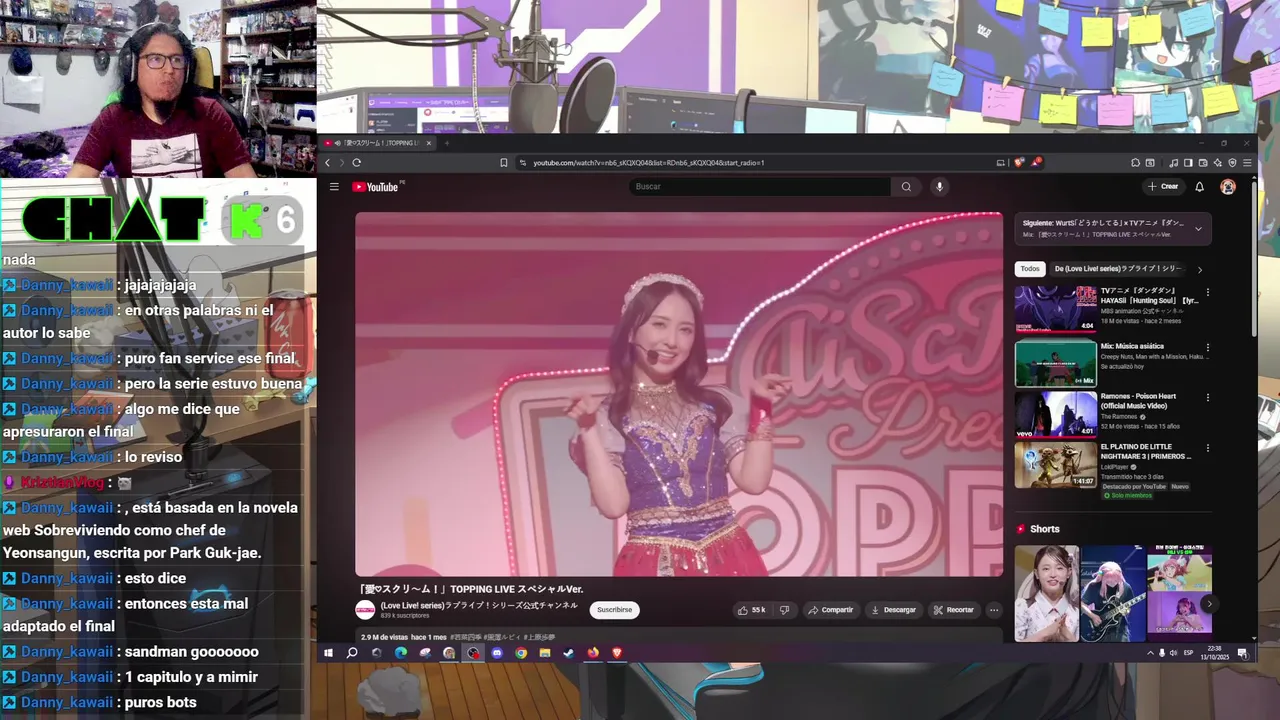Dislike the video with thumbs down
1280x720 pixels.
click(x=785, y=610)
